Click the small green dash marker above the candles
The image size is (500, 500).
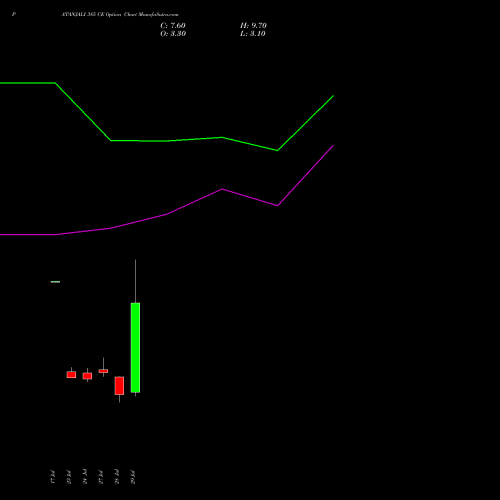click(x=55, y=282)
